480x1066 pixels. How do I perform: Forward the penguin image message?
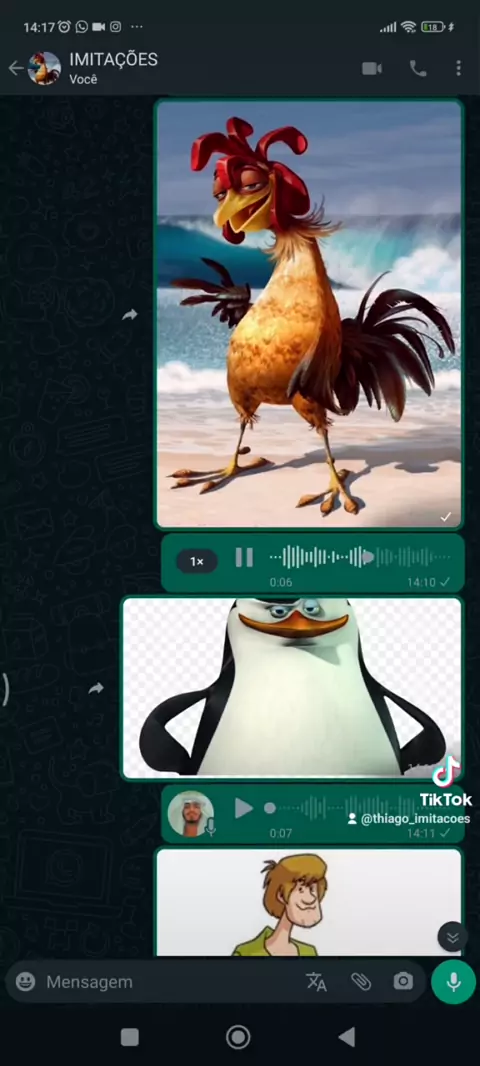[96, 689]
